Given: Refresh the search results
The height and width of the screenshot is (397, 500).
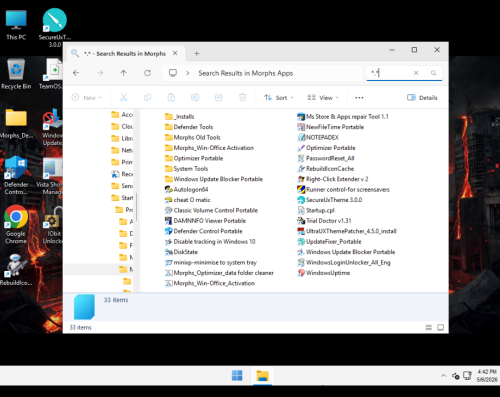Looking at the screenshot, I should point(147,73).
